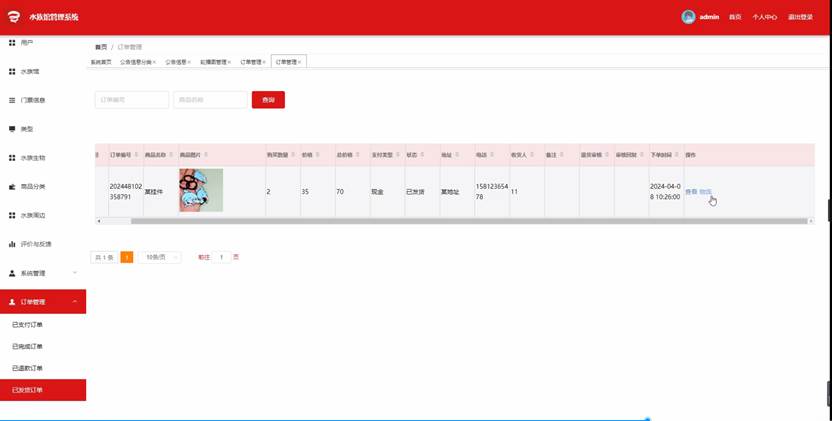Click the grid icon beside 水族生物

pos(12,158)
